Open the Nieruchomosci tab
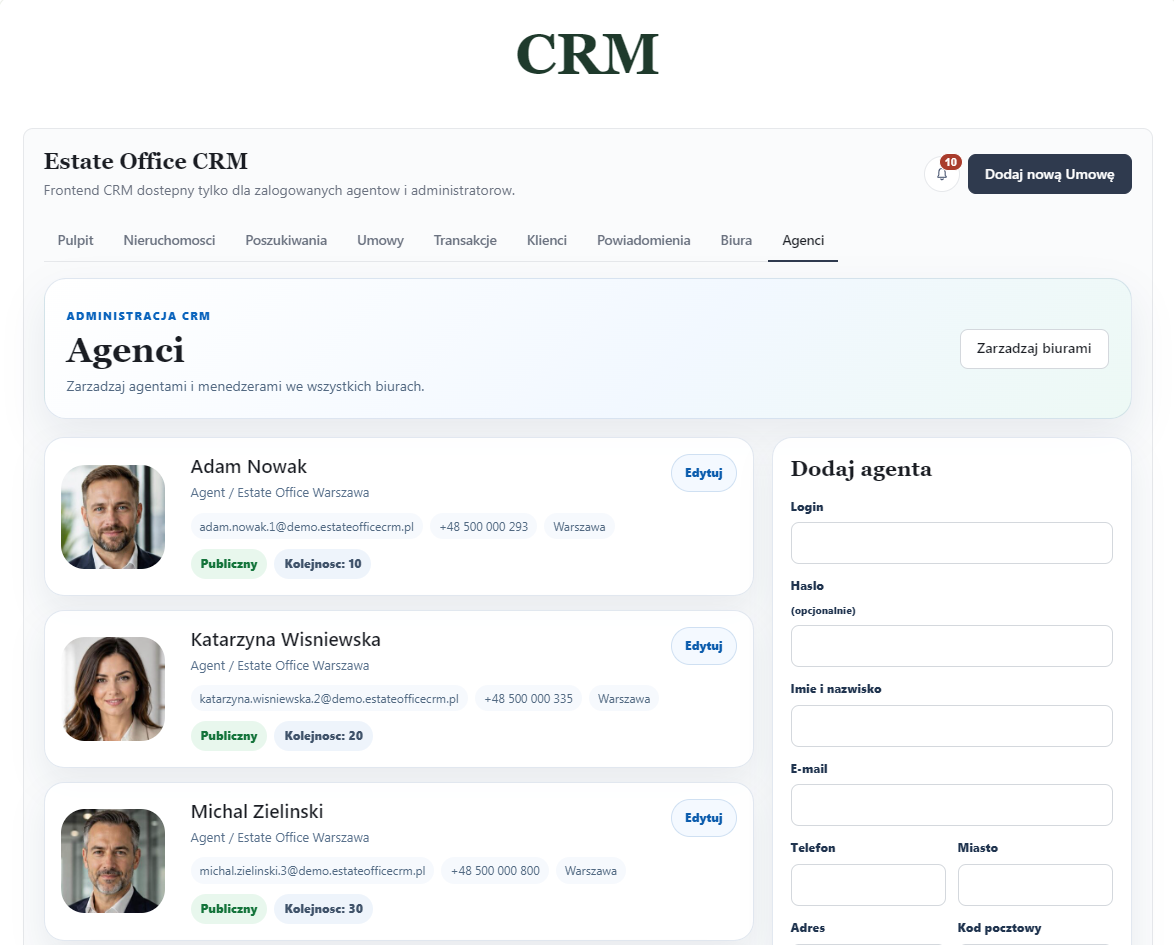 [169, 240]
